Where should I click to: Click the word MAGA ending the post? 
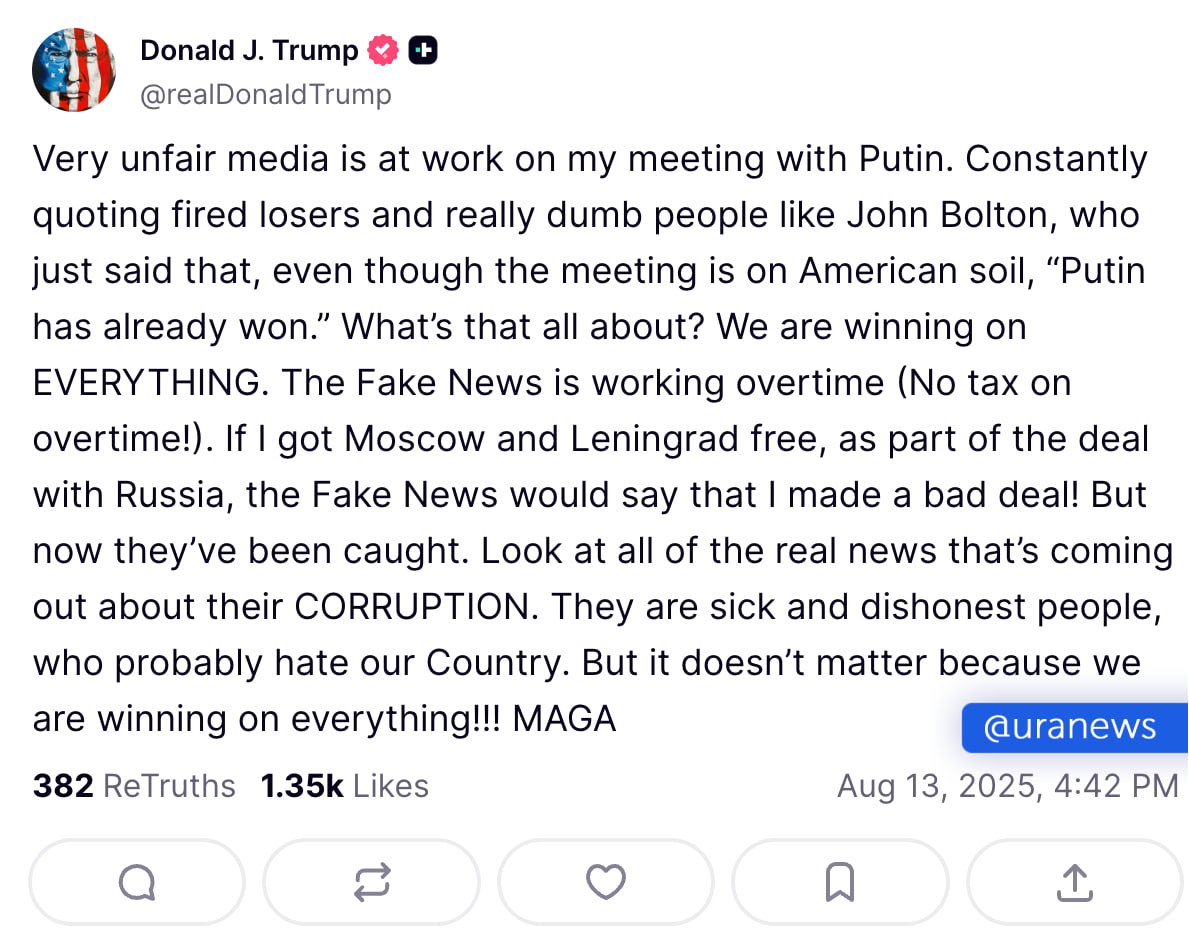pos(564,719)
